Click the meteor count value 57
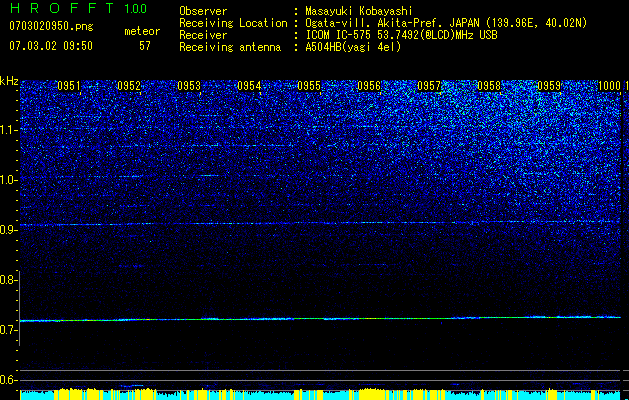The height and width of the screenshot is (400, 629). (x=145, y=46)
